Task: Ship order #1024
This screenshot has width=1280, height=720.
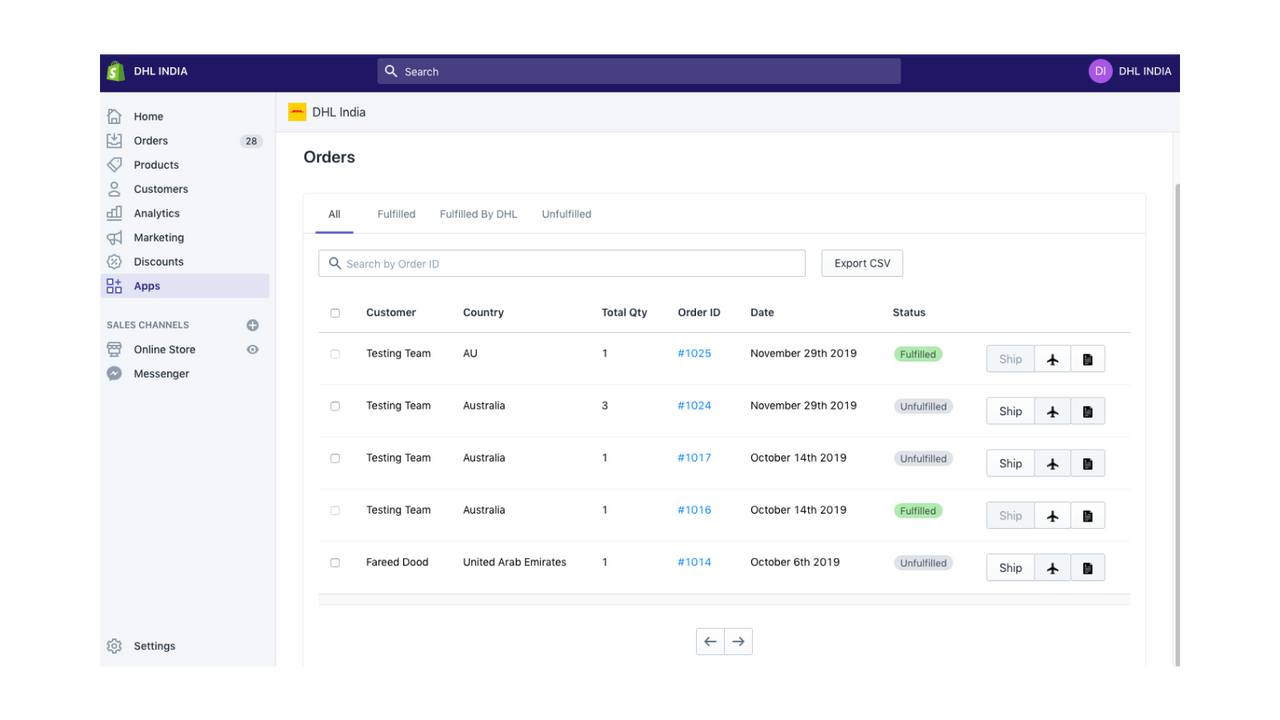Action: [1010, 411]
